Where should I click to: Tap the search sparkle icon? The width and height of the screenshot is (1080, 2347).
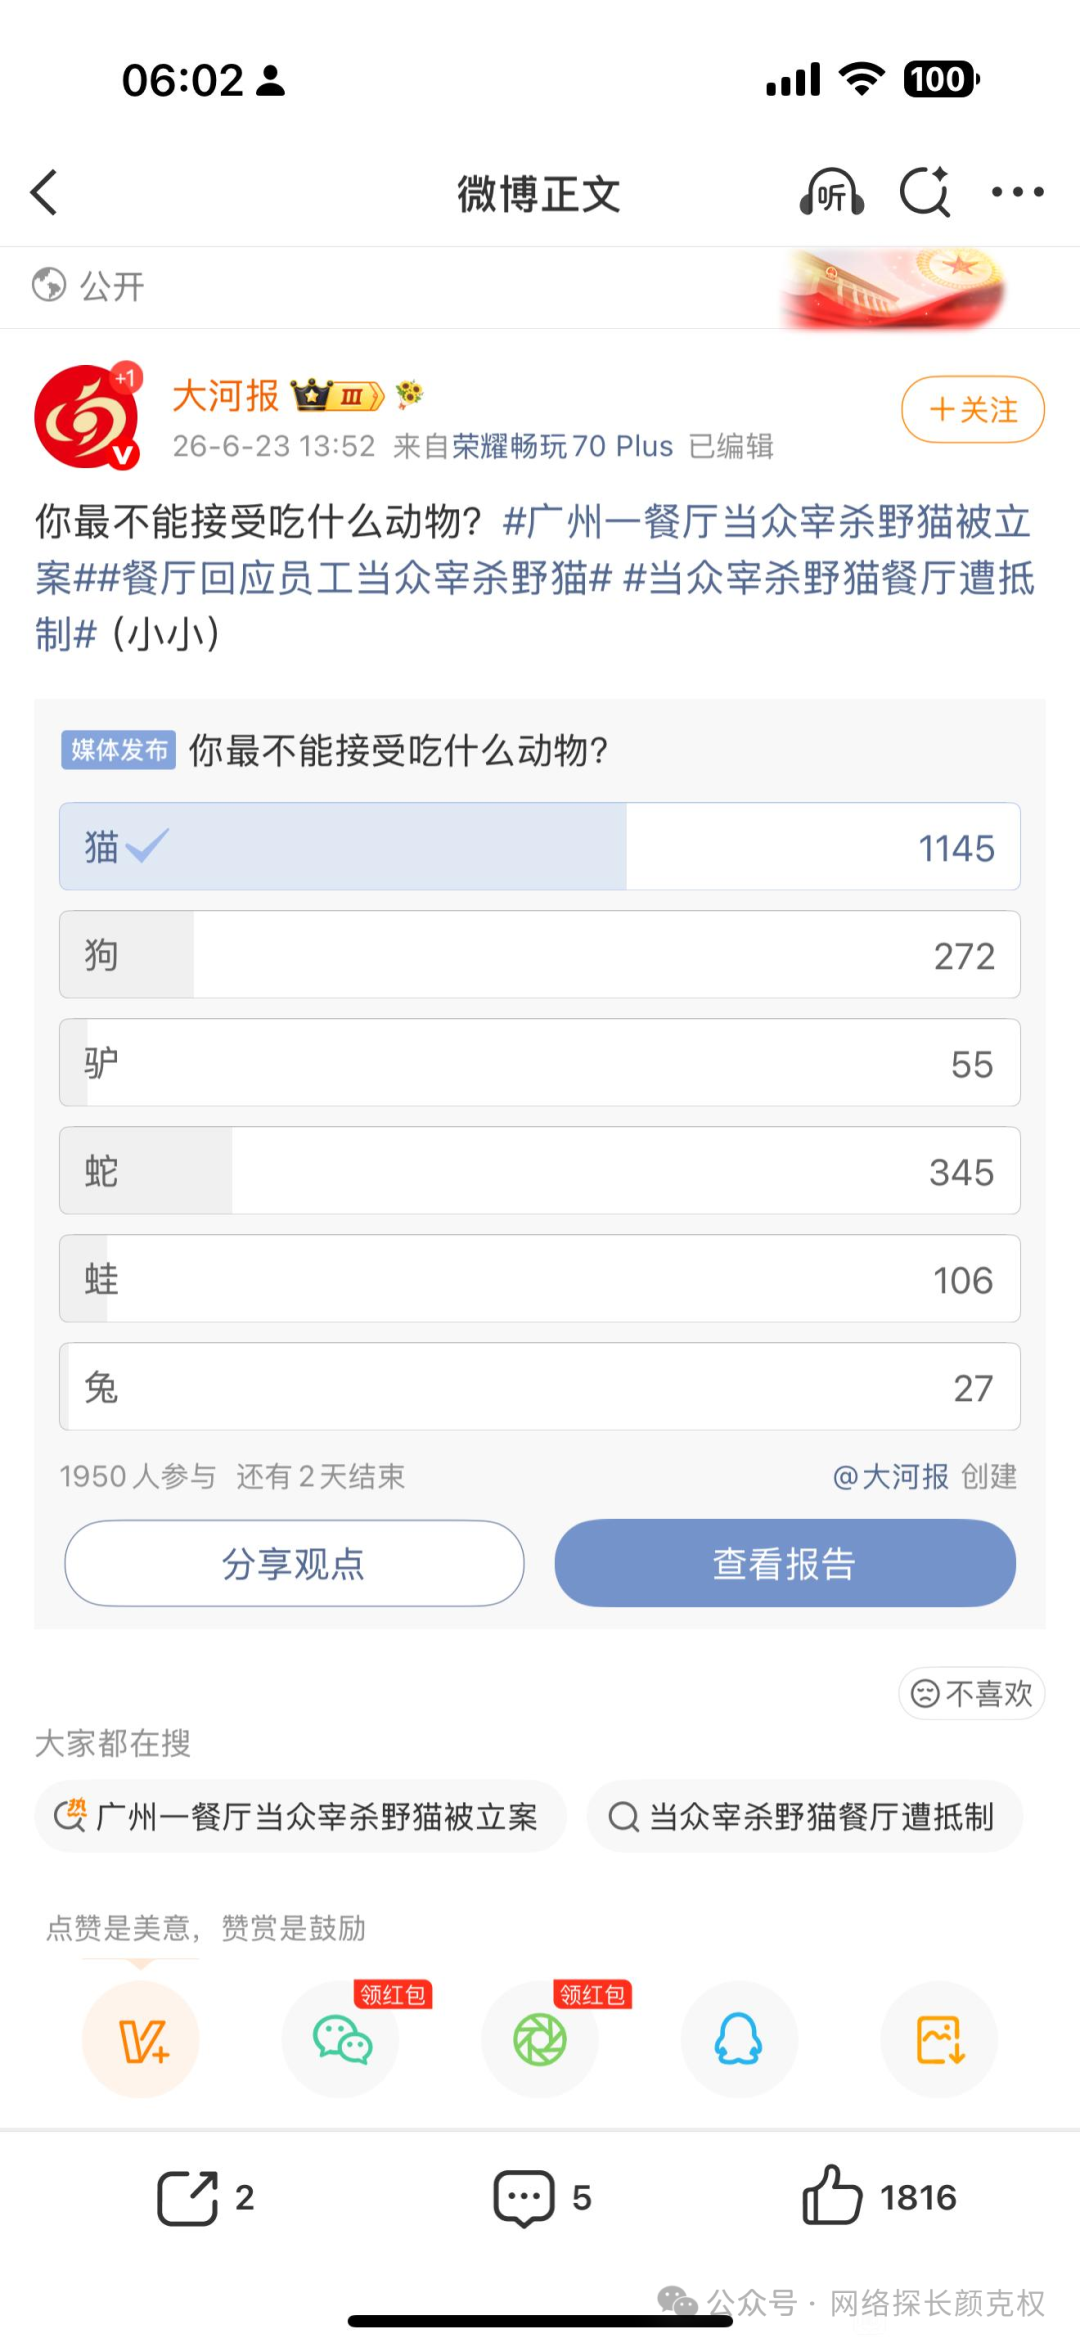[x=926, y=192]
